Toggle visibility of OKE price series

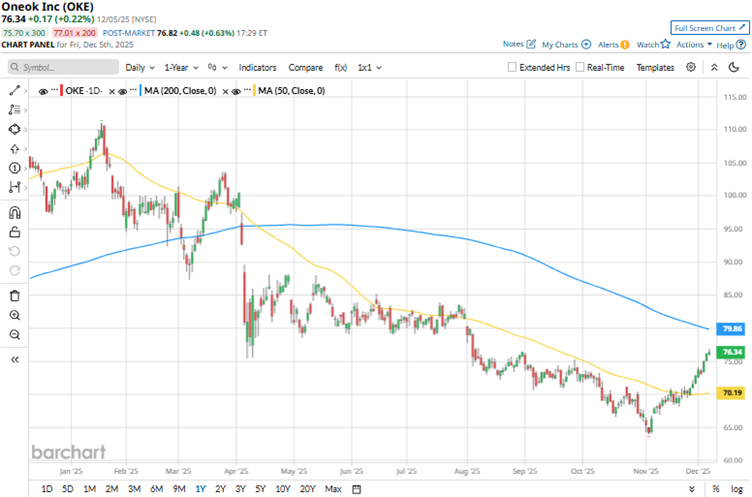pos(43,91)
